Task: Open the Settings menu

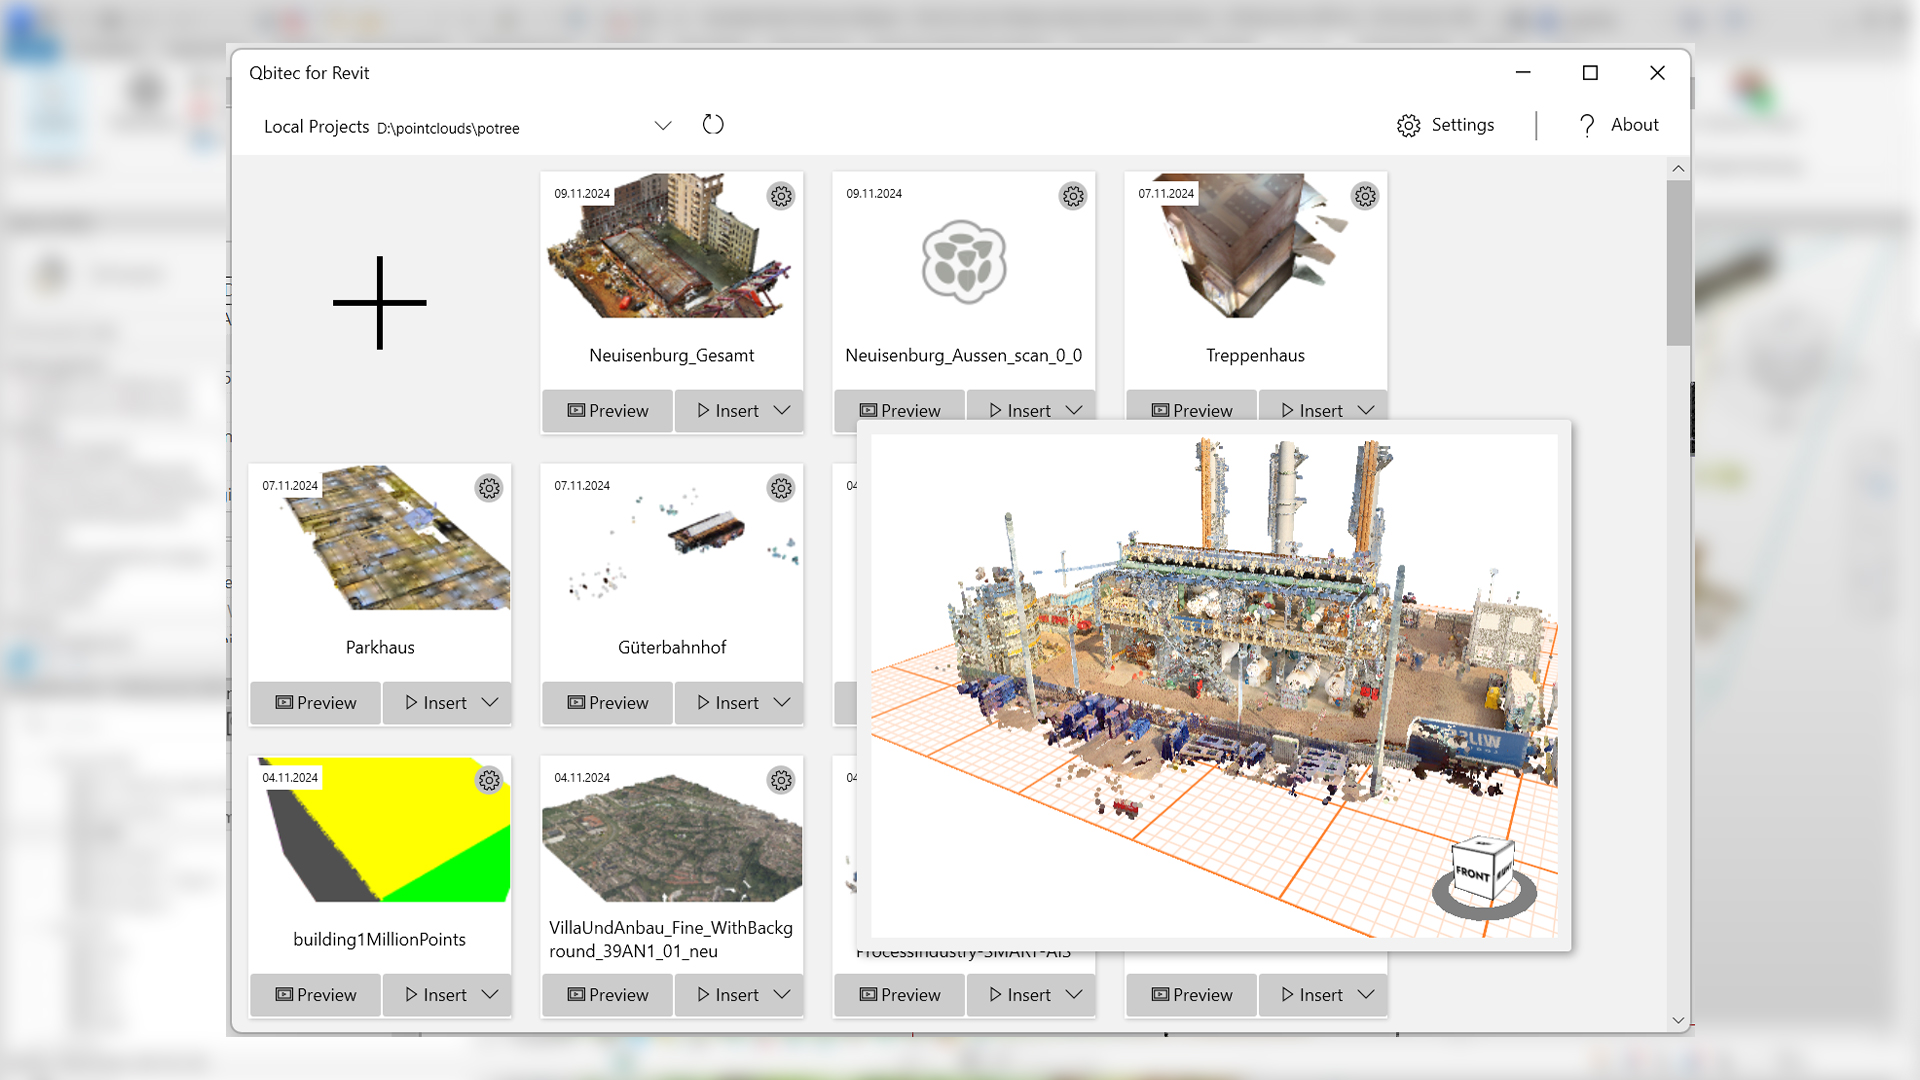Action: tap(1445, 125)
